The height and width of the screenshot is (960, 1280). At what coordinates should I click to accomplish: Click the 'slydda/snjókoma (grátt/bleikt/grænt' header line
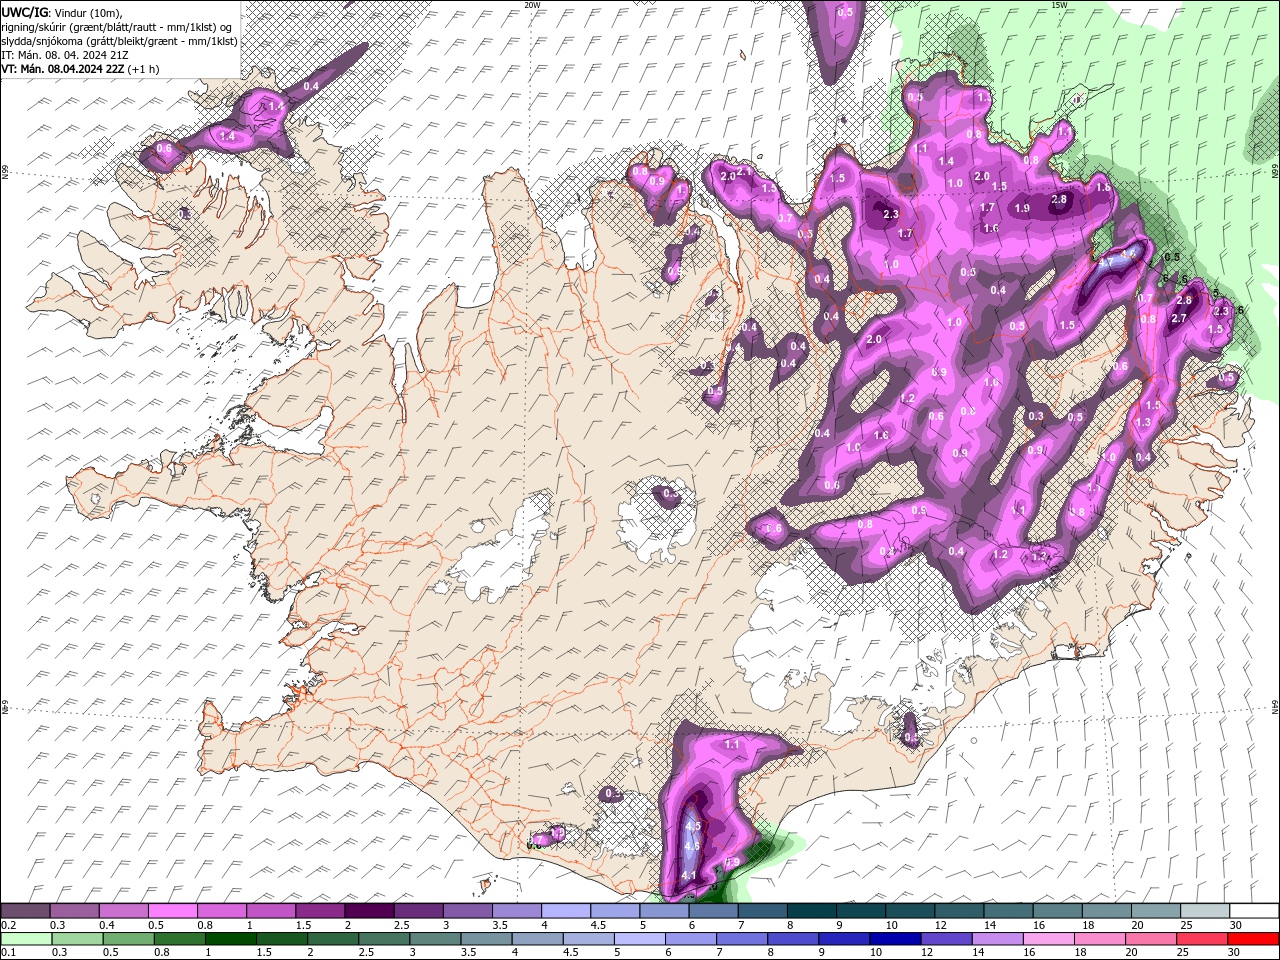tap(120, 41)
